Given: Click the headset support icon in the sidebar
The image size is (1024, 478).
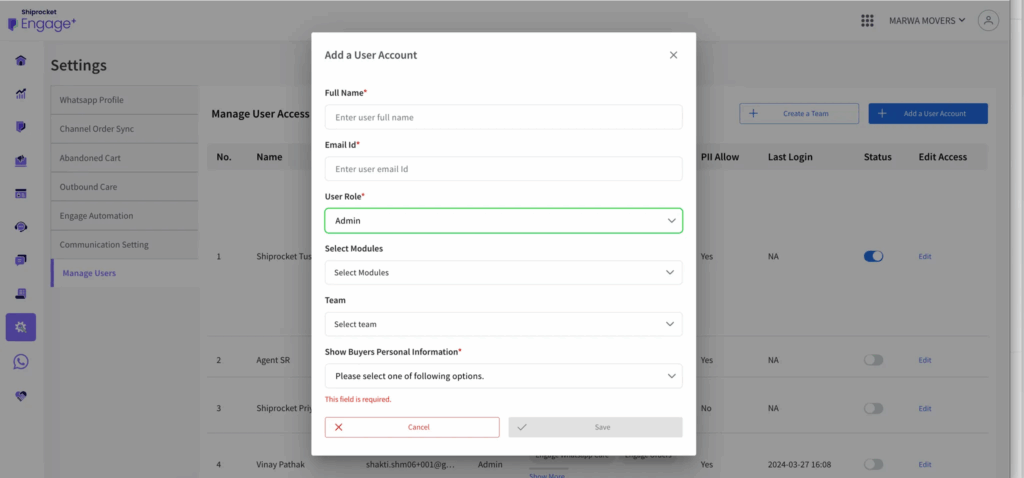Looking at the screenshot, I should [21, 227].
